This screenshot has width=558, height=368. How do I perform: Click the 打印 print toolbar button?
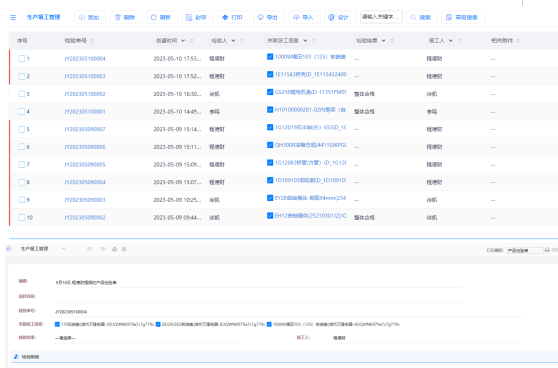(x=233, y=17)
